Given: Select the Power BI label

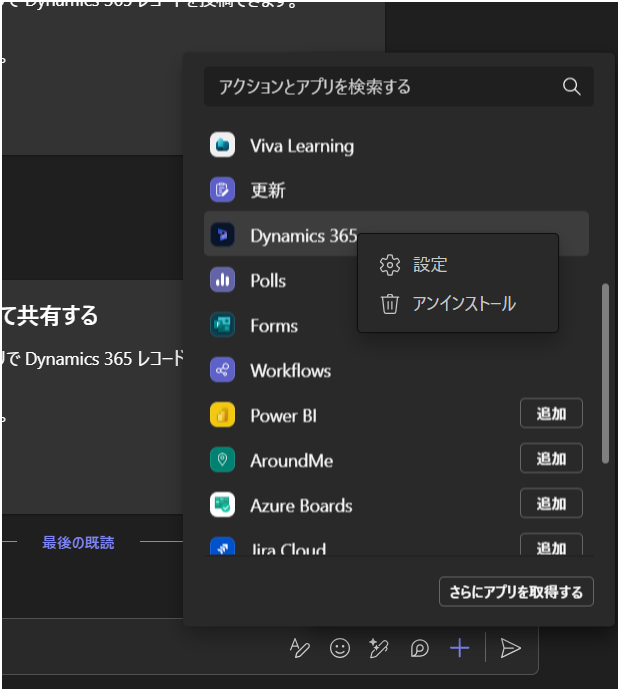Looking at the screenshot, I should point(283,416).
